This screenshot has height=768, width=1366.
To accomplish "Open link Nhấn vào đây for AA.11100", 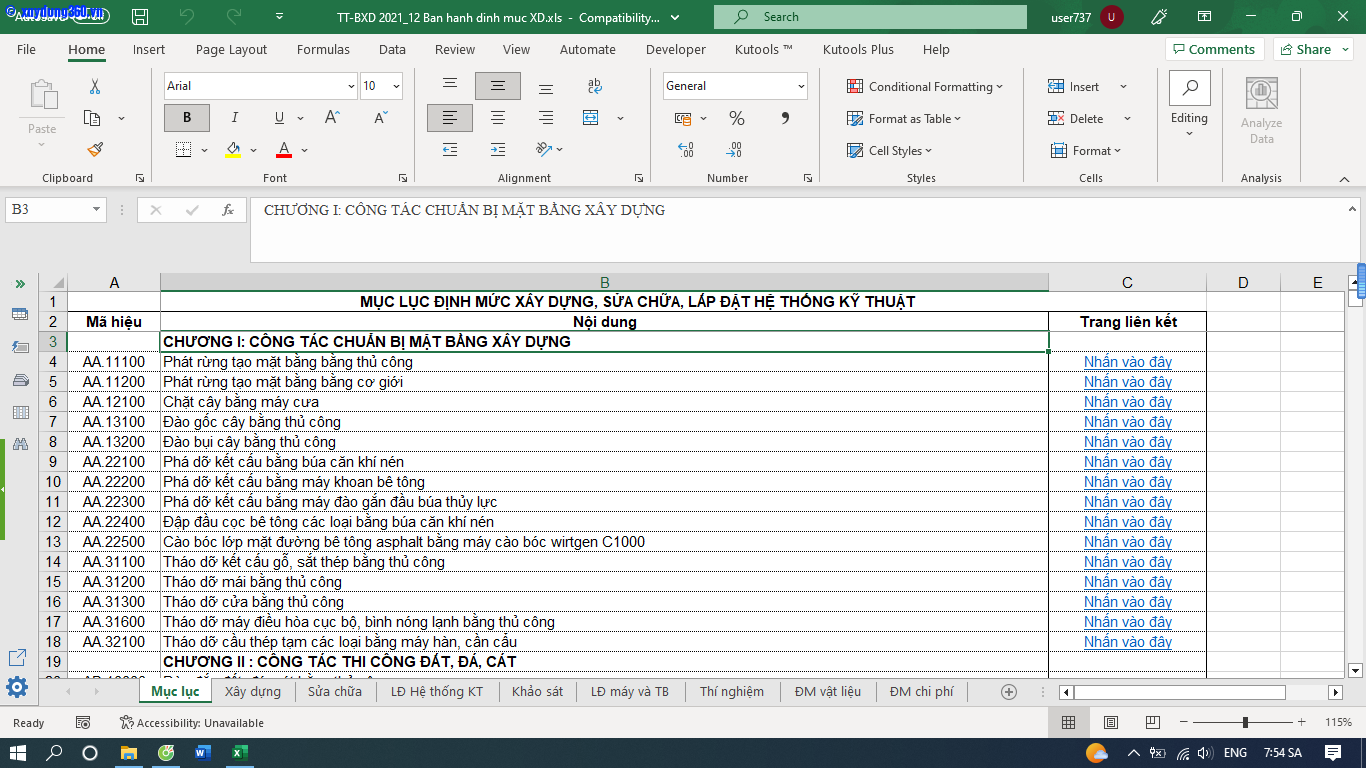I will [x=1127, y=362].
